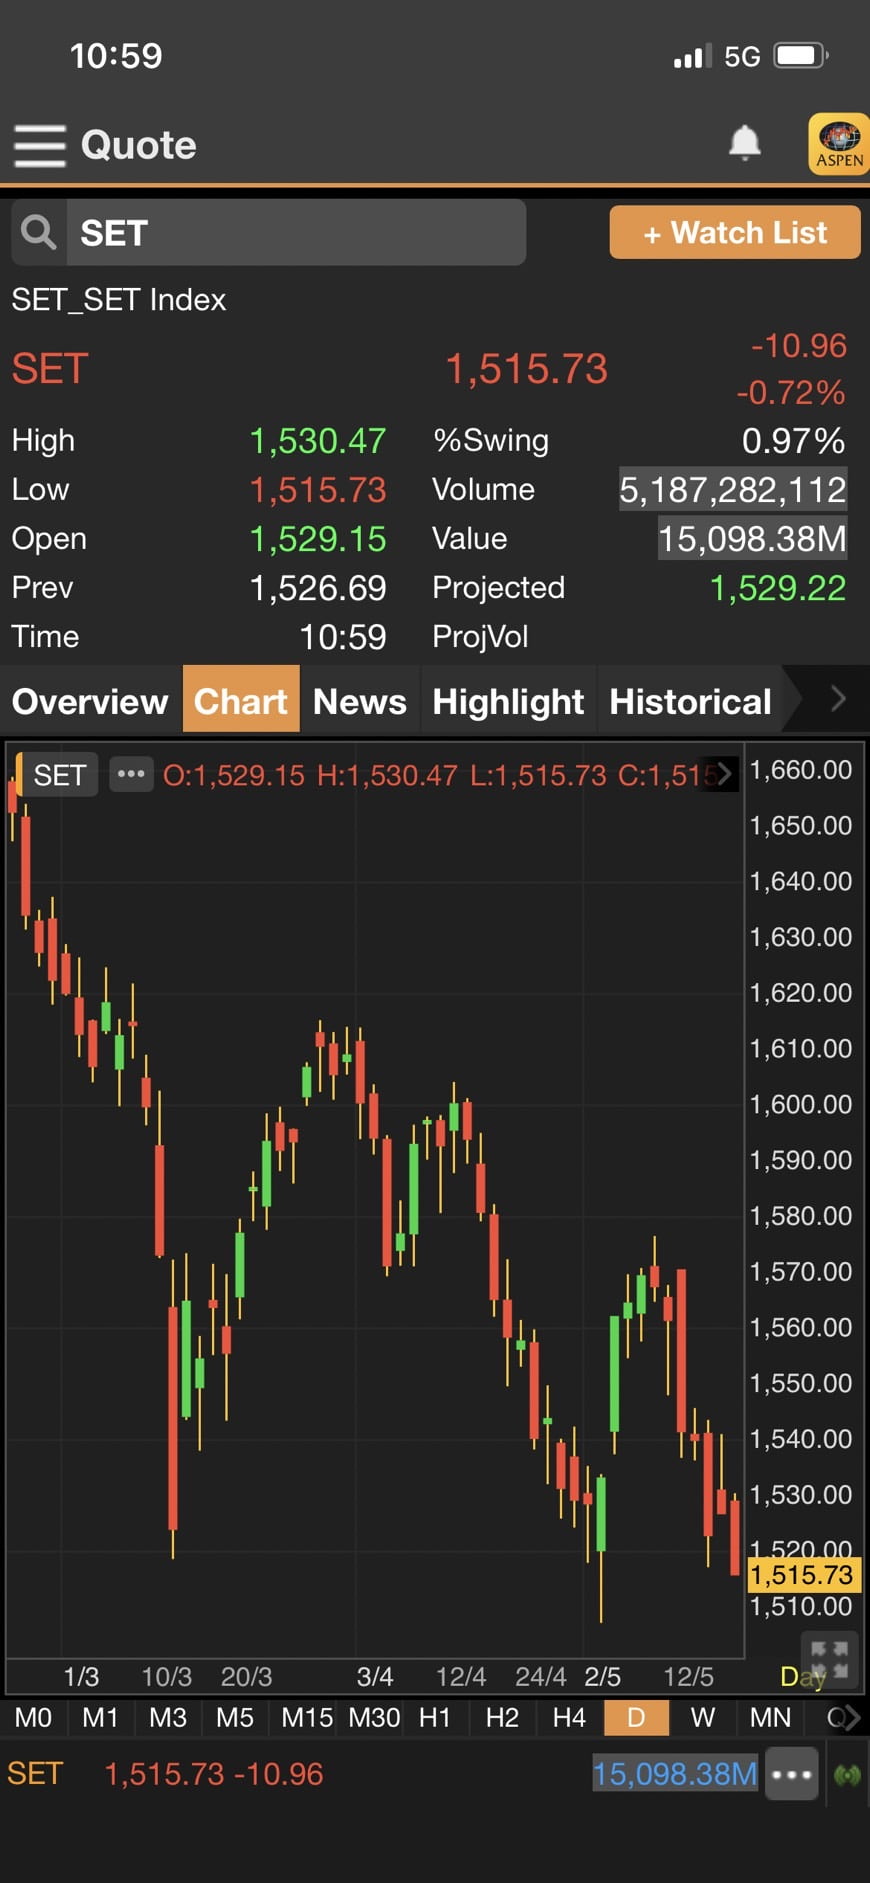
Task: Add SET to Watch List
Action: pos(734,233)
